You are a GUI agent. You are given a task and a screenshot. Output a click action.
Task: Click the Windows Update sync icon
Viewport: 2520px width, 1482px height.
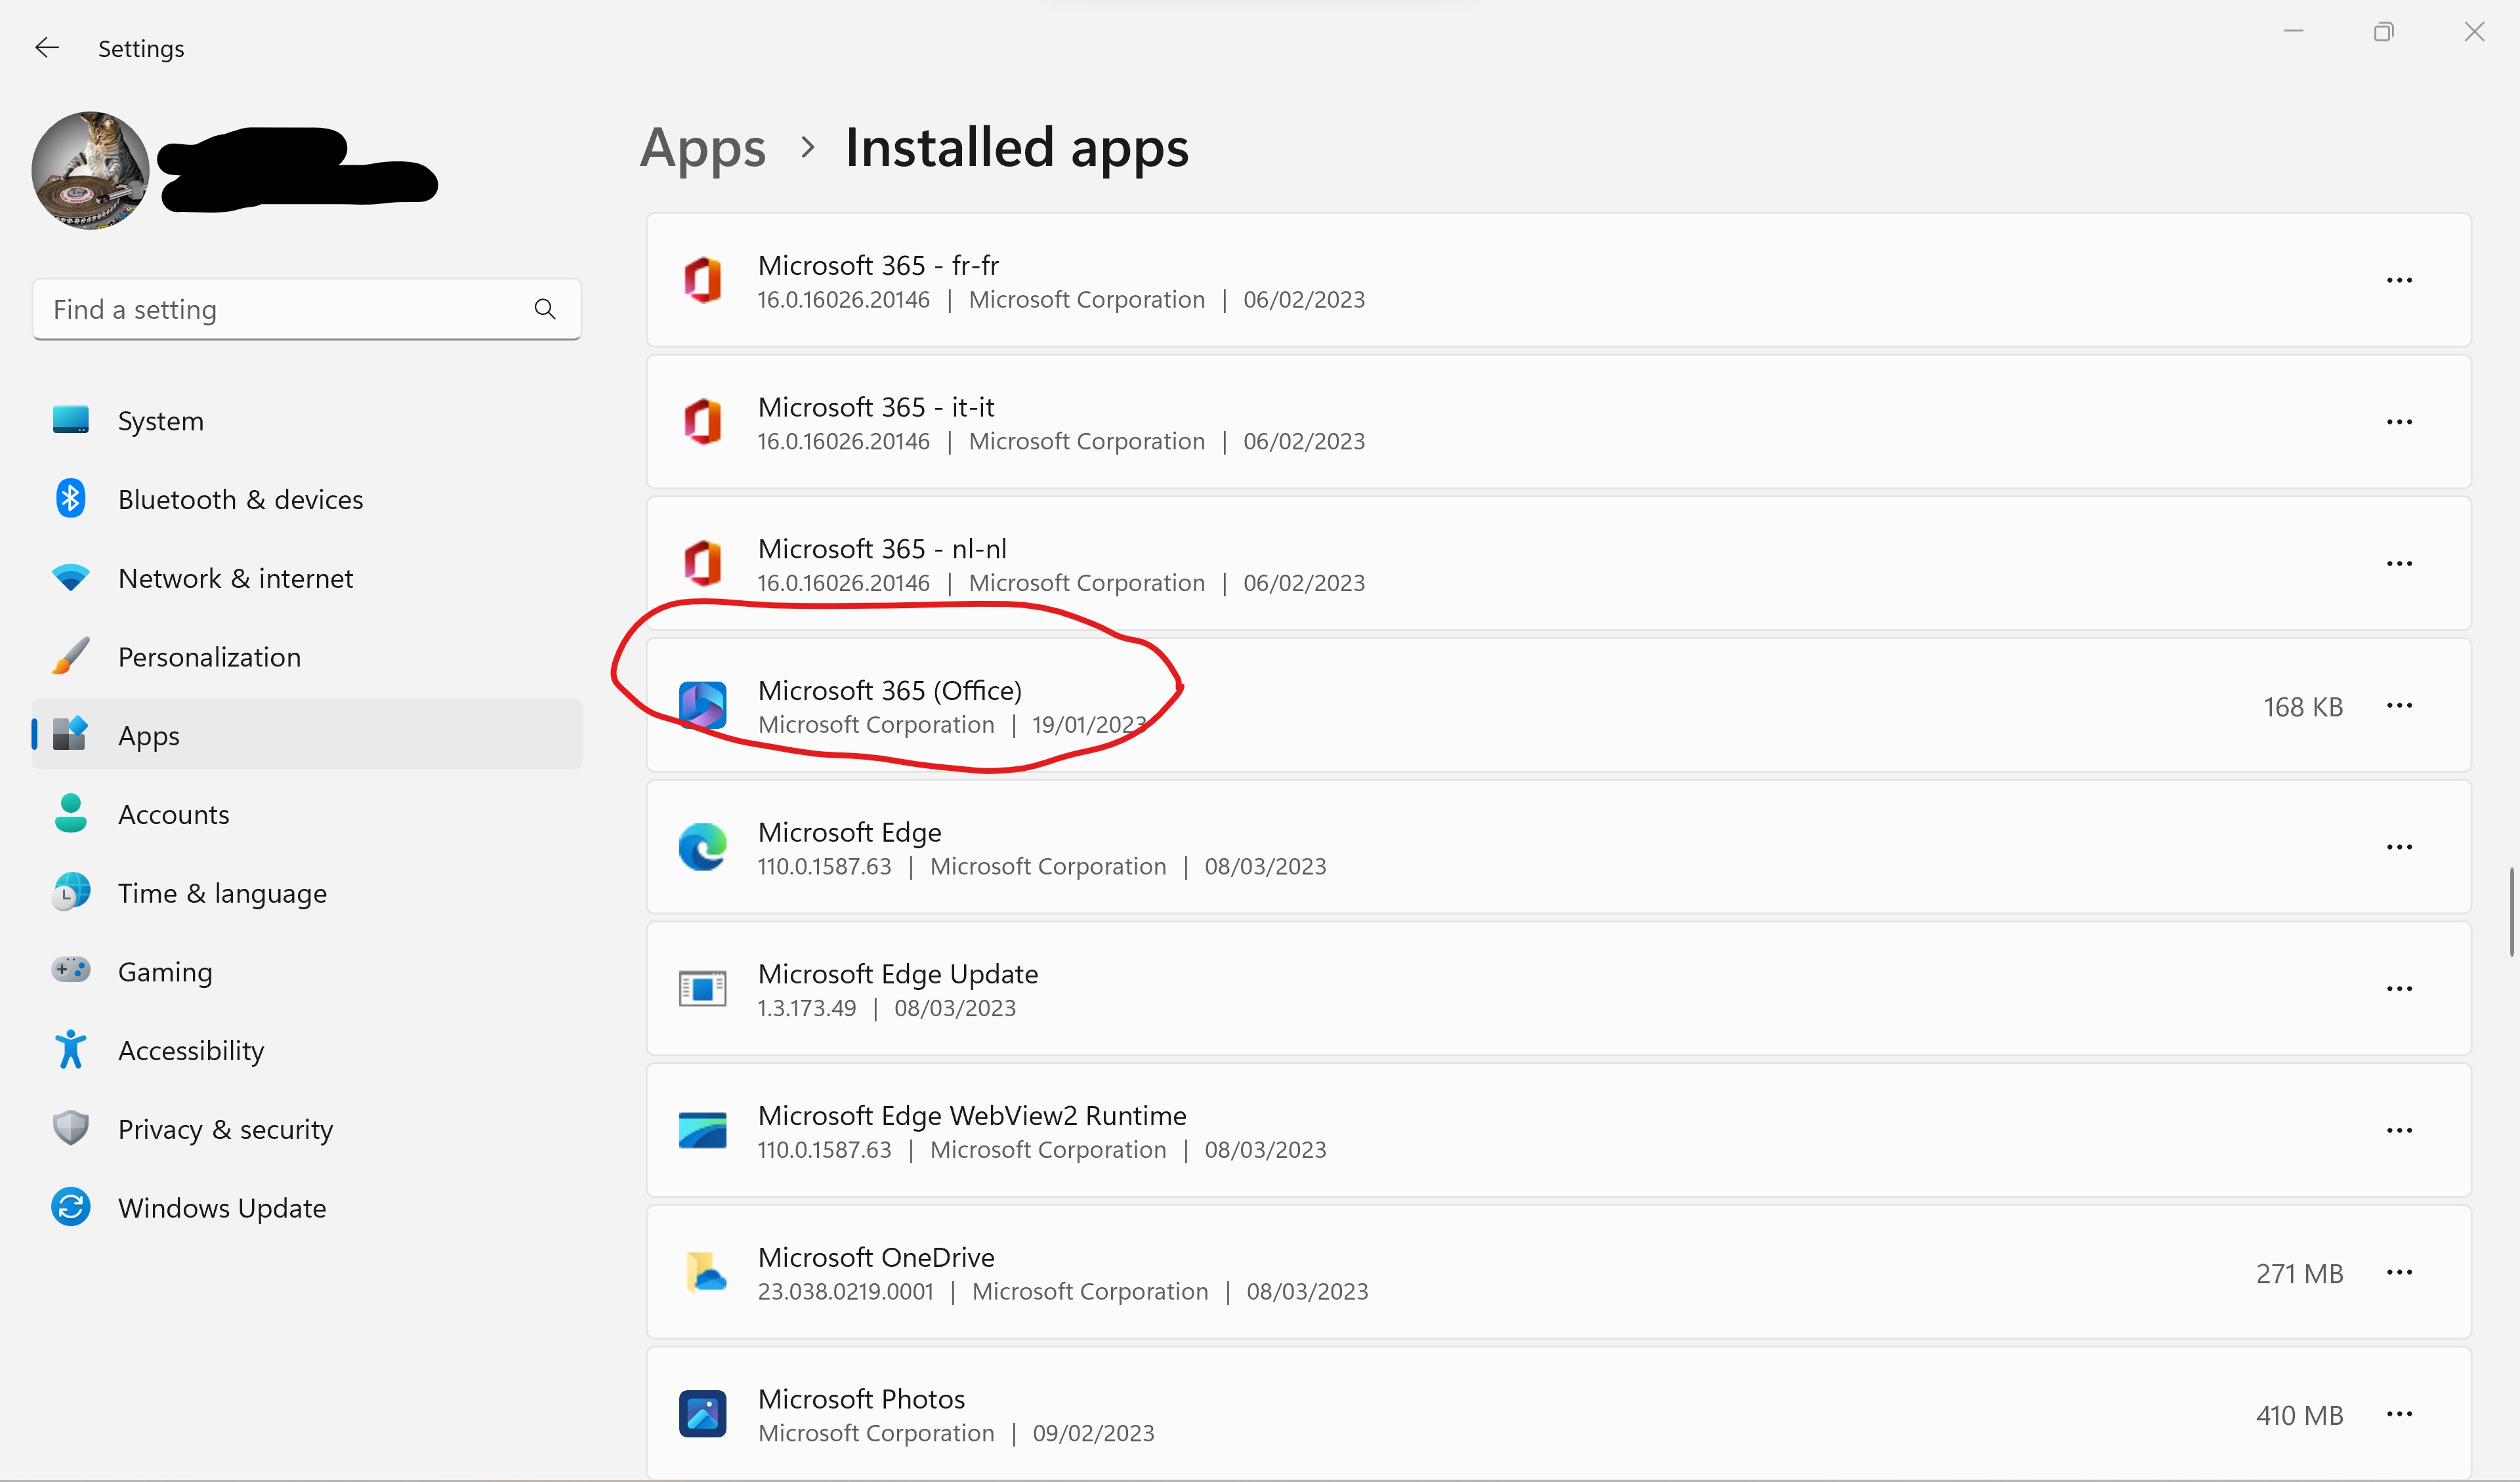coord(70,1207)
